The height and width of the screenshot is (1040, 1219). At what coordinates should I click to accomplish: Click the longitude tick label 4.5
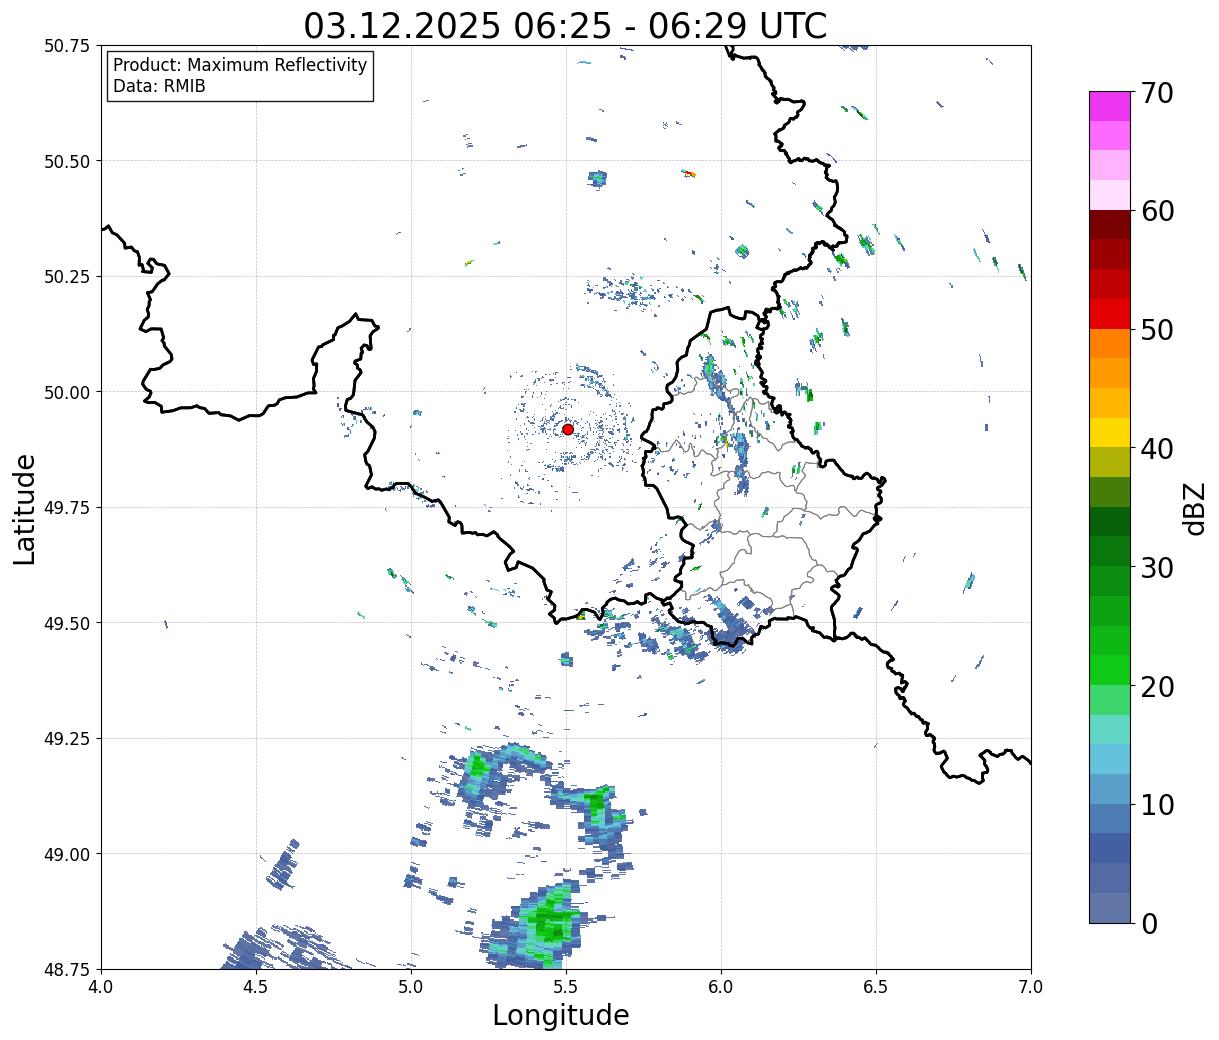click(256, 987)
